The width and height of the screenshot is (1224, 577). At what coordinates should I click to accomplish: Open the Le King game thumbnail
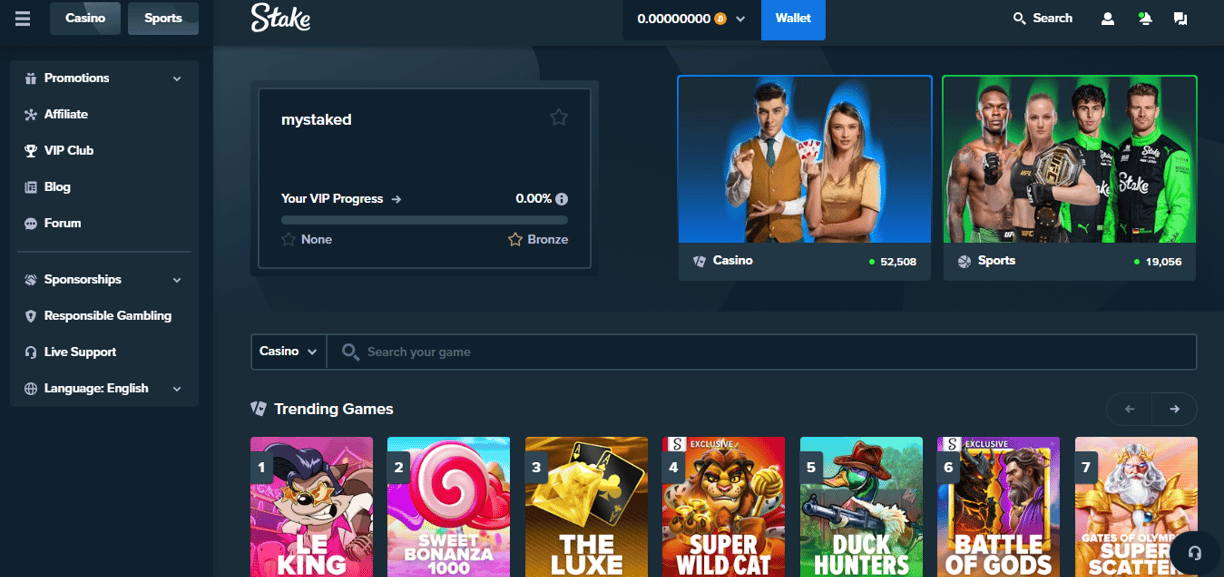tap(311, 507)
